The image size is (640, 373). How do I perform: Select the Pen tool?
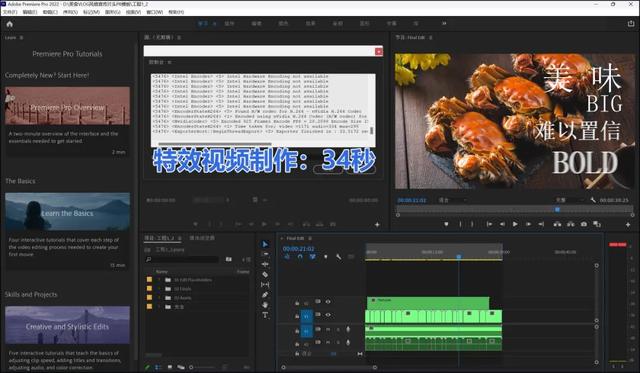pos(265,295)
